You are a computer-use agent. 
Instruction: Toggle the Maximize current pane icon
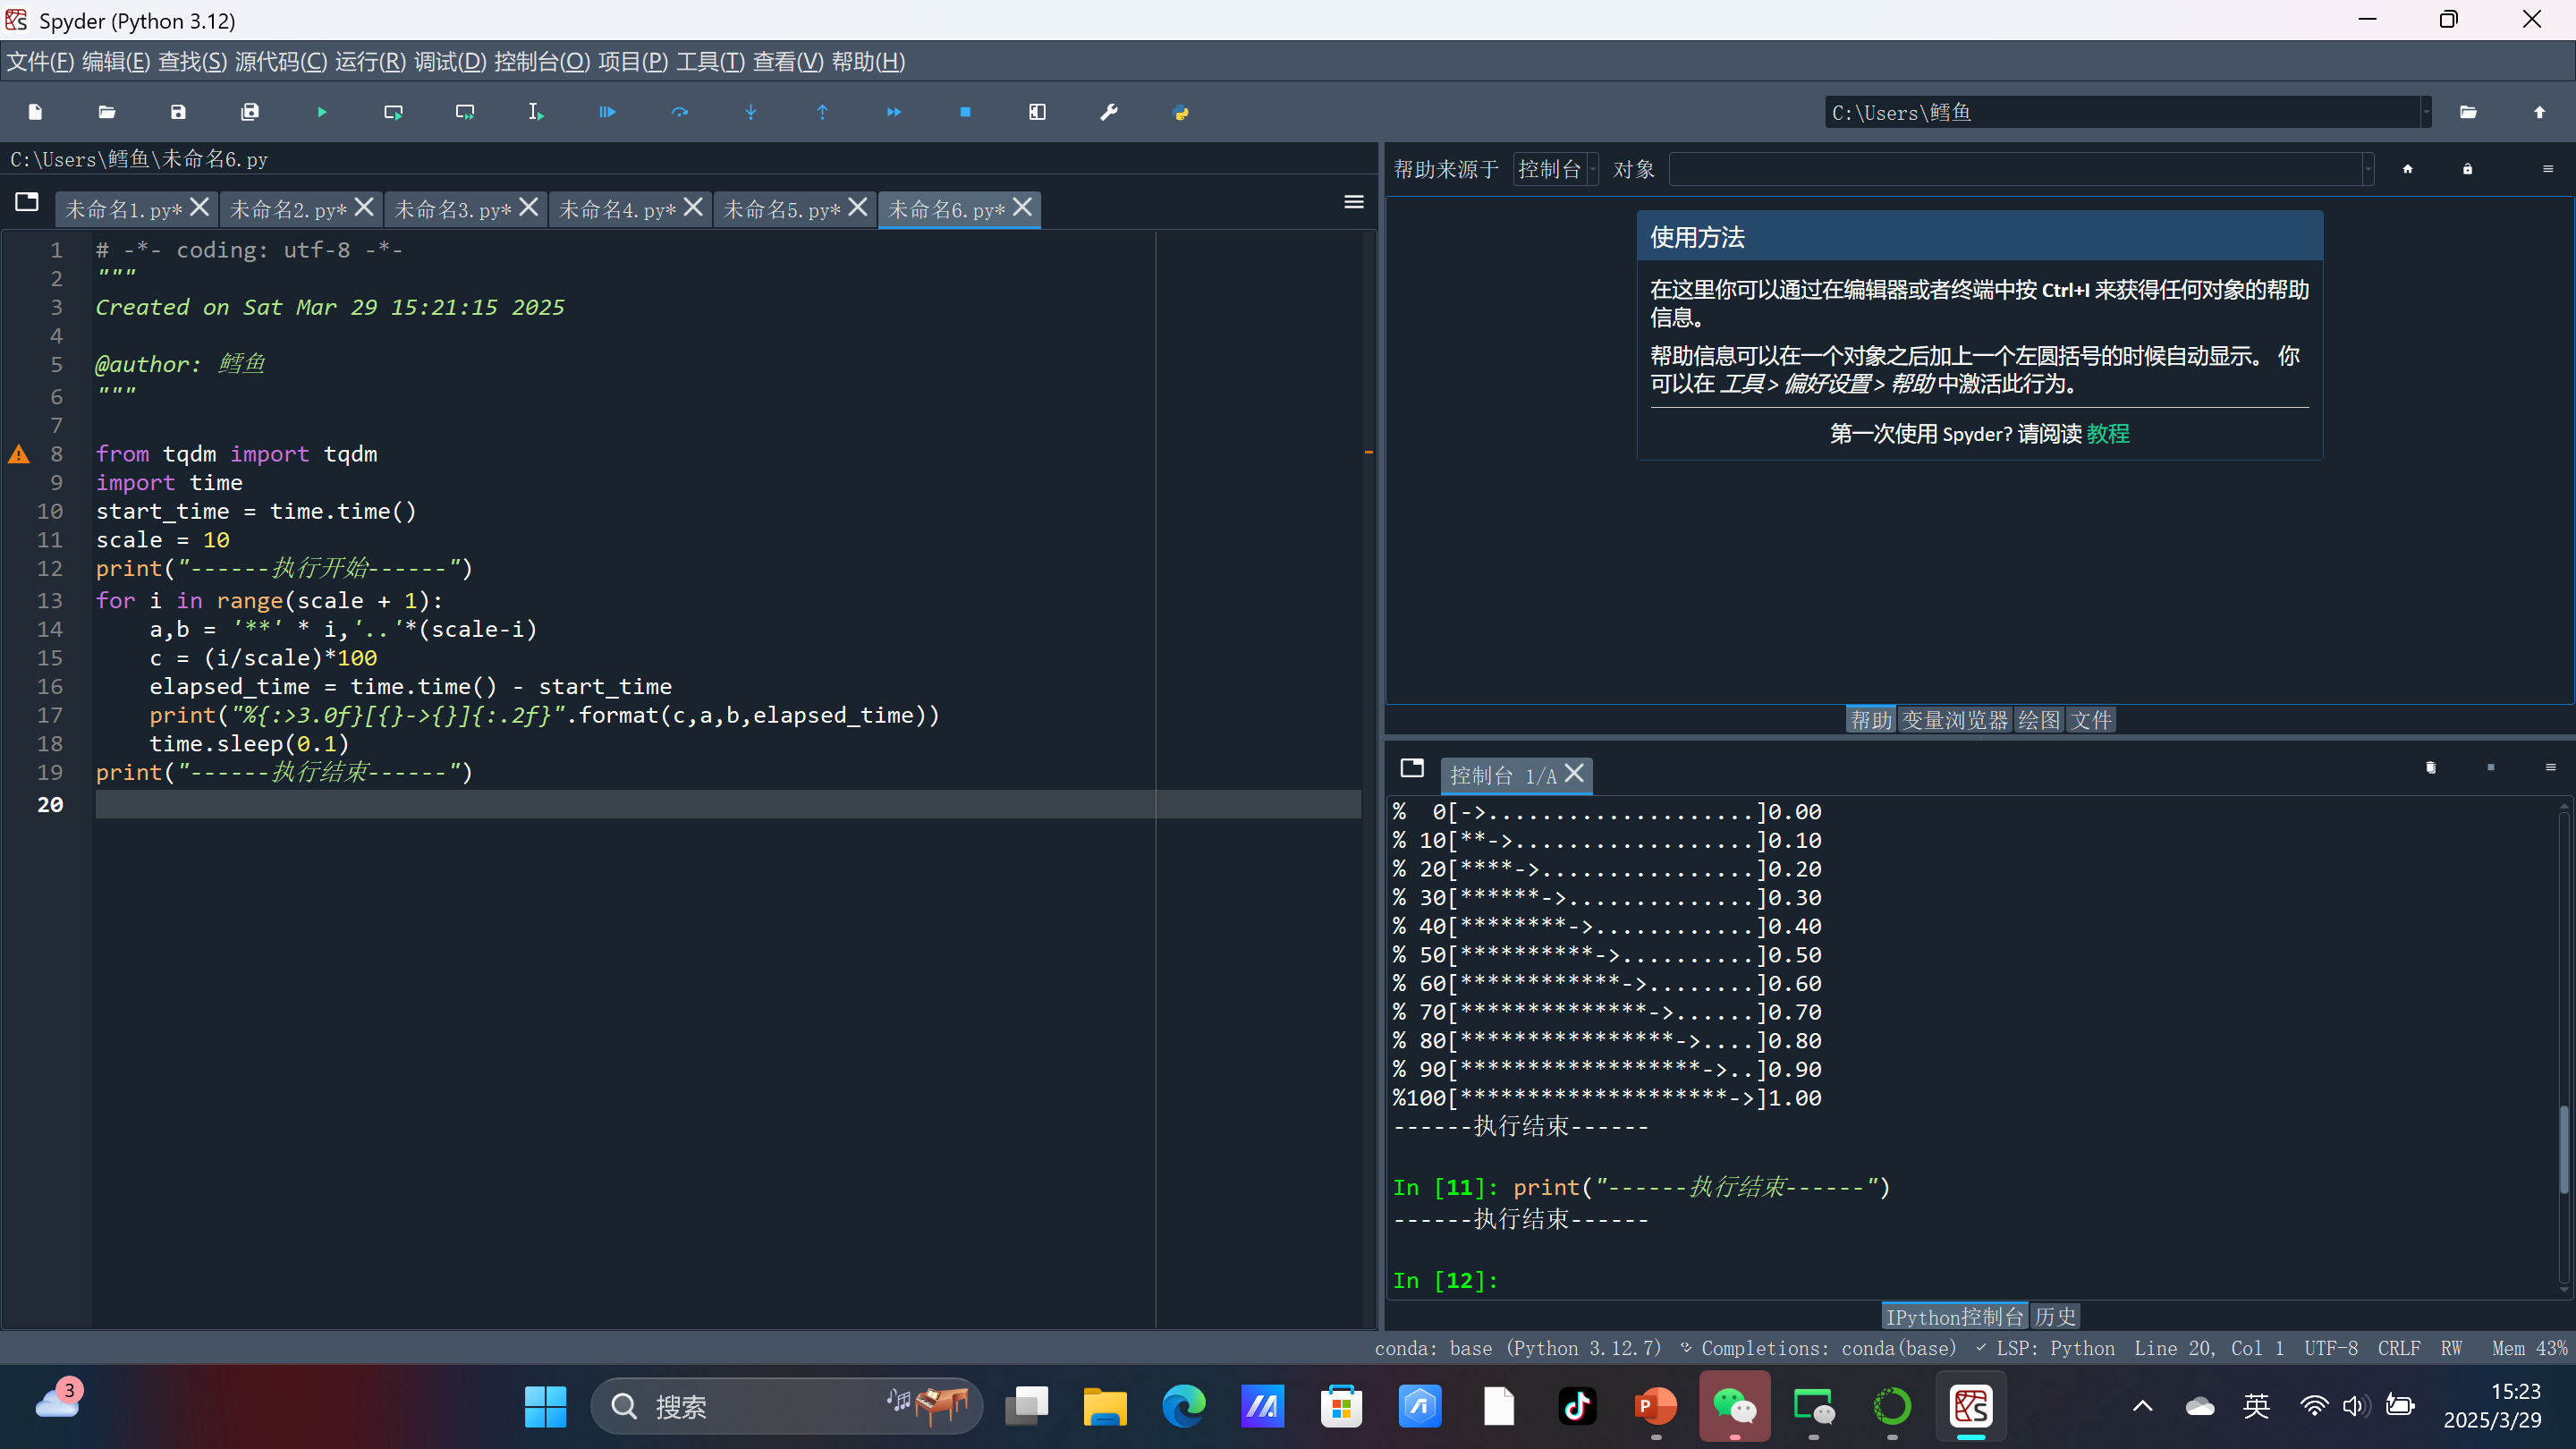coord(1037,112)
